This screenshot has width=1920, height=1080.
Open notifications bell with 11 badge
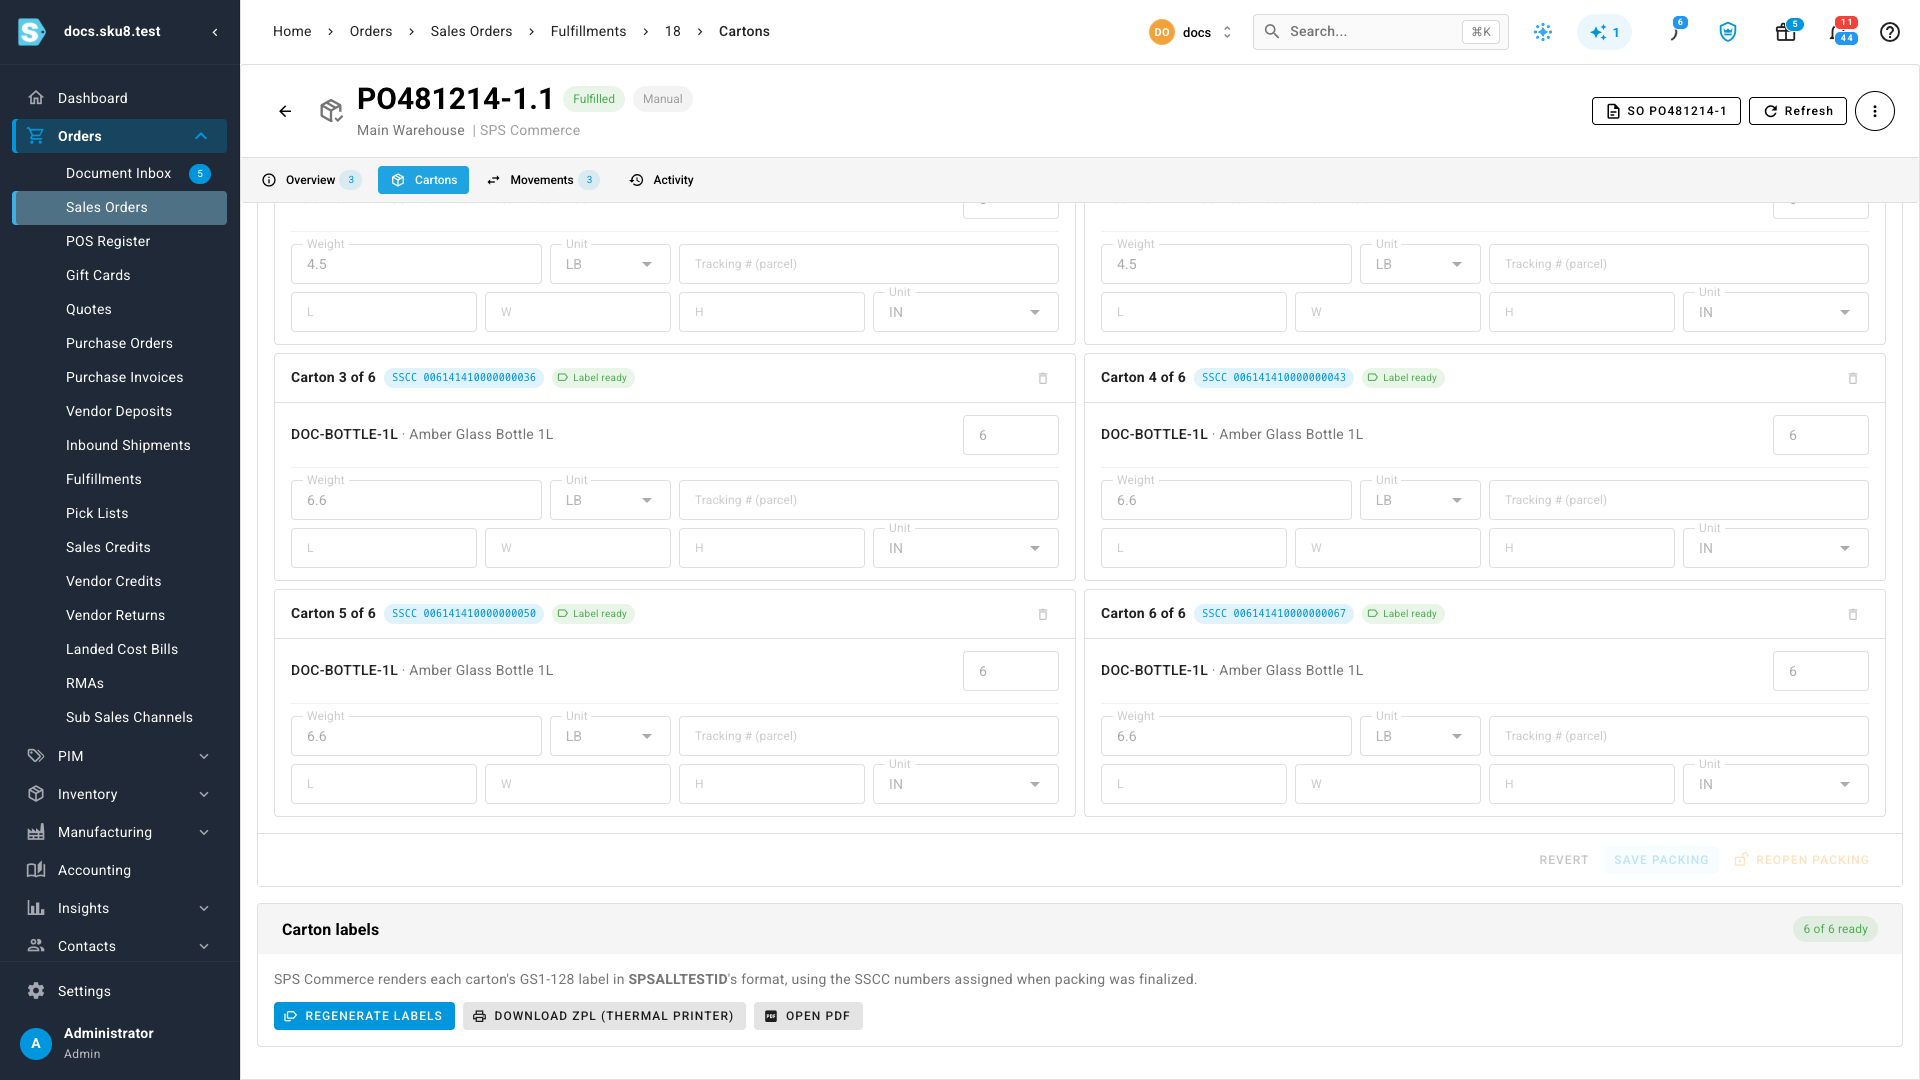point(1840,32)
